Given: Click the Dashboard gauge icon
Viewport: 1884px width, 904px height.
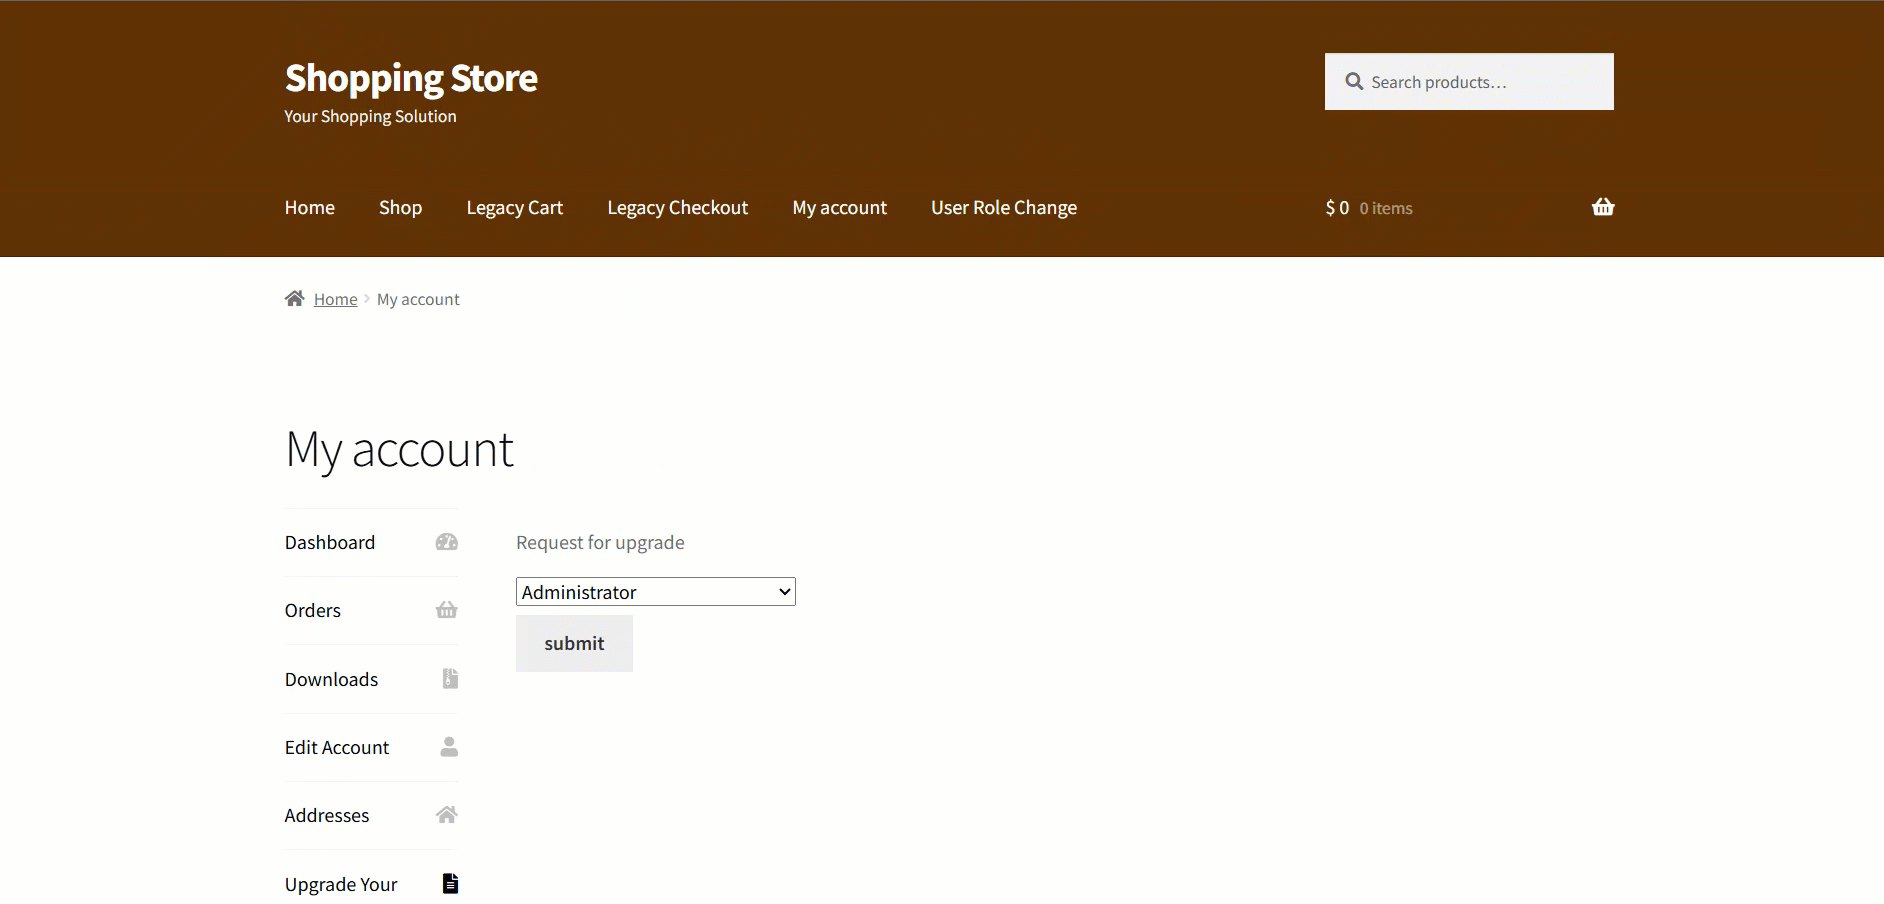Looking at the screenshot, I should click(x=447, y=542).
